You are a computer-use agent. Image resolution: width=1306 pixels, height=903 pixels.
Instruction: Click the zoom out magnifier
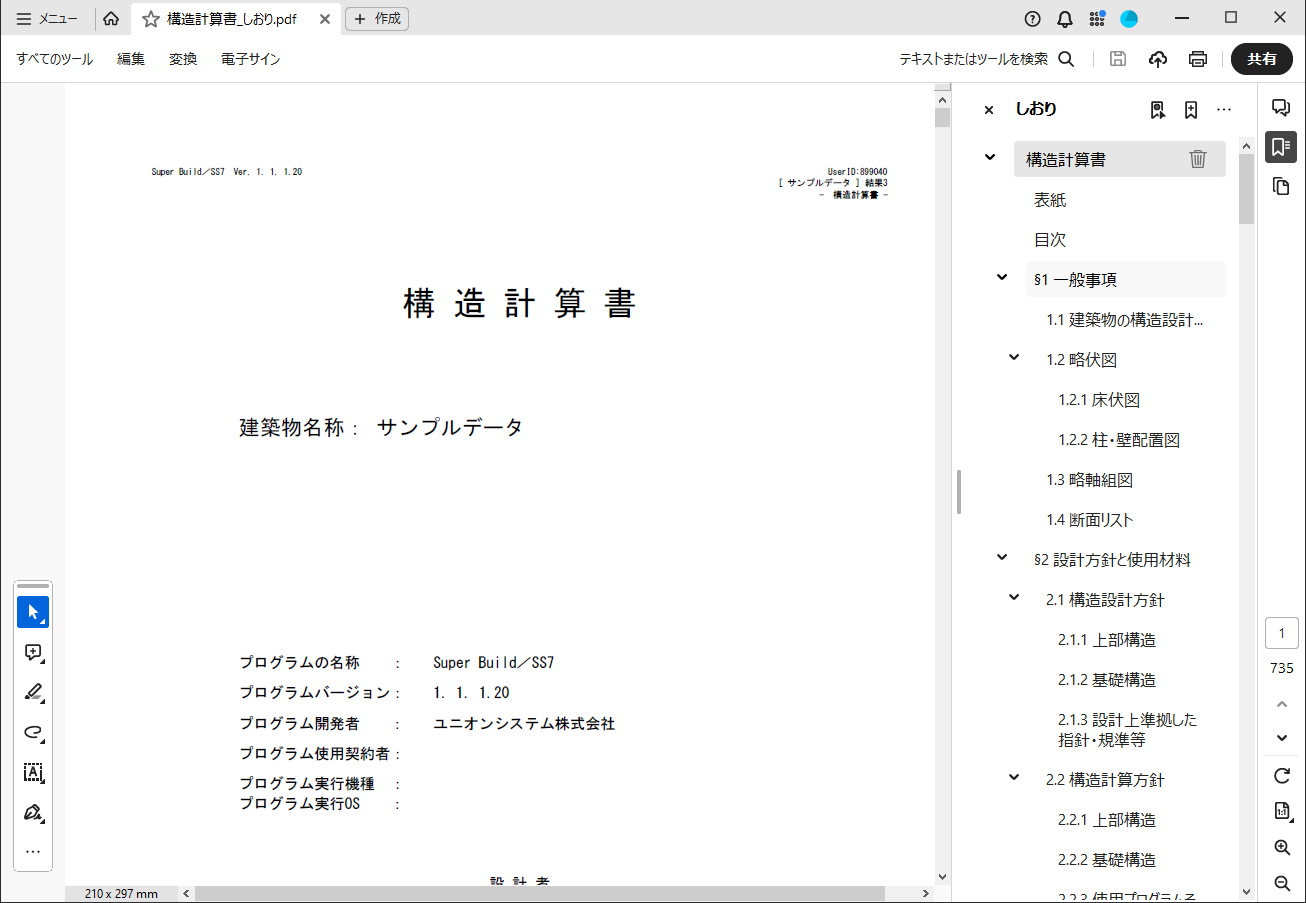1282,883
